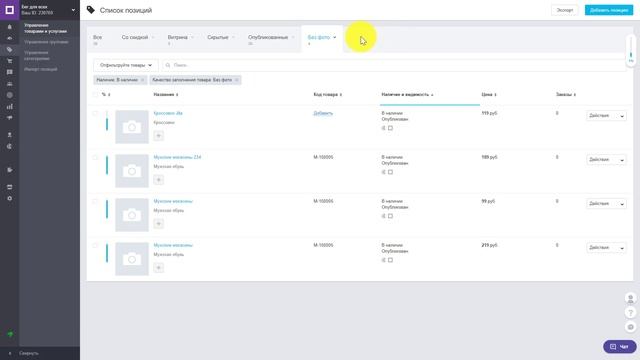Viewport: 640px width, 360px height.
Task: Click the round chat bubble icon below help
Action: 631,327
